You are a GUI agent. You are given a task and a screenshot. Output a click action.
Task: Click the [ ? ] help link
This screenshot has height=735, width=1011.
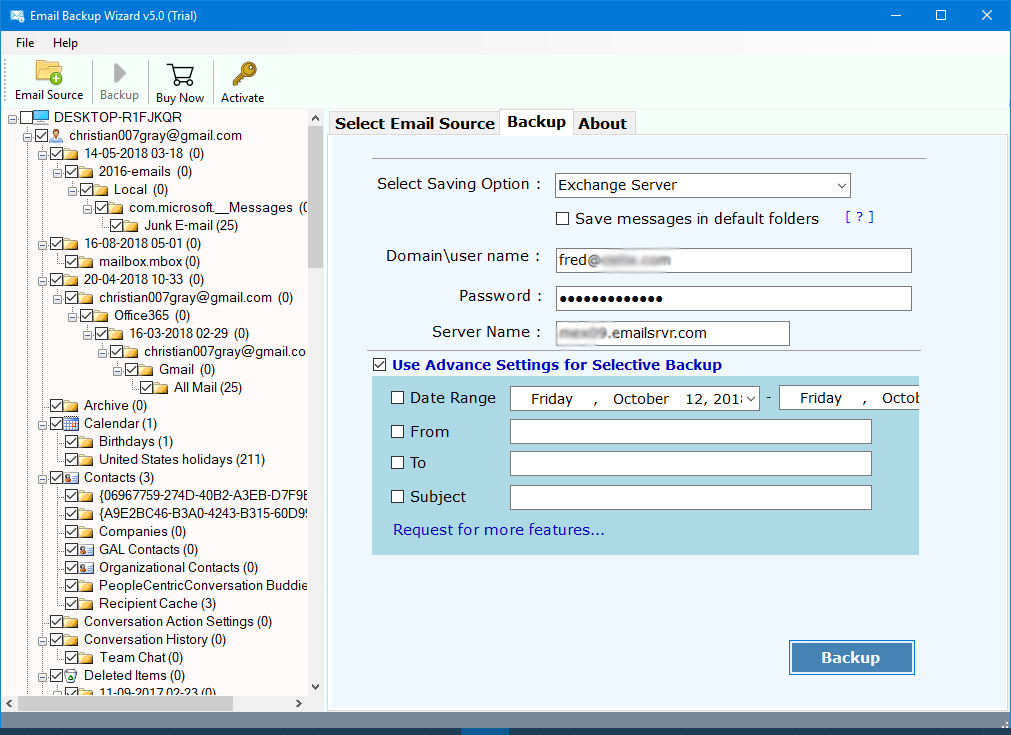point(859,217)
